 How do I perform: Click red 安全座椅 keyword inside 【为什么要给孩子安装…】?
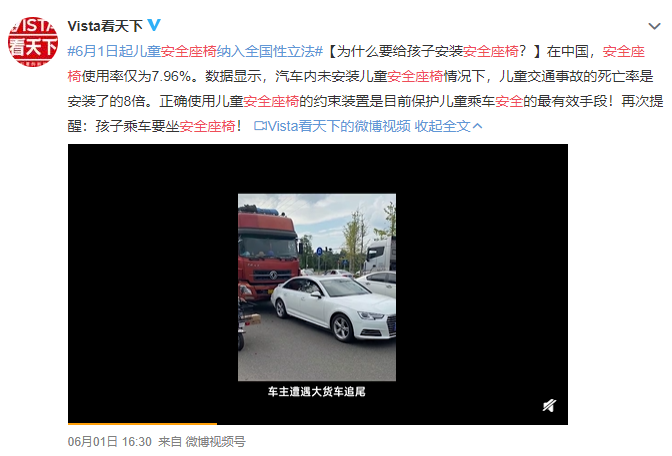491,51
